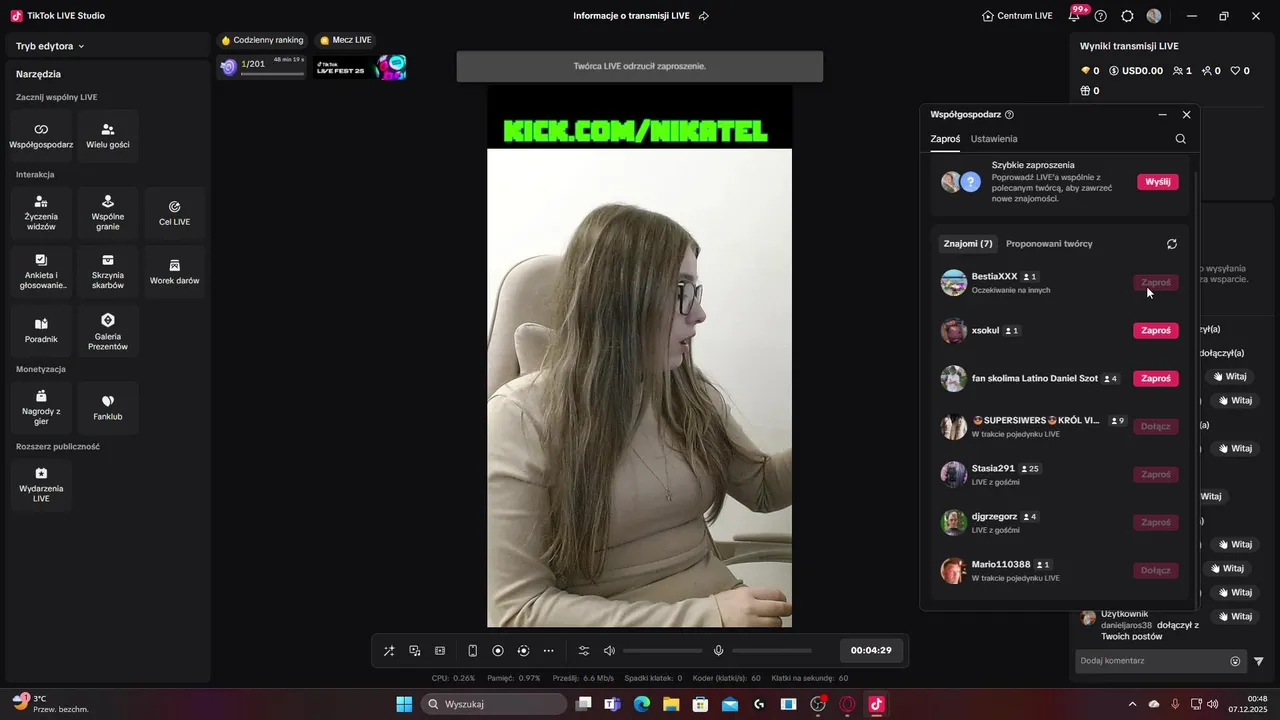Open Microsoft Edge from taskbar
Viewport: 1280px width, 720px height.
tap(642, 704)
